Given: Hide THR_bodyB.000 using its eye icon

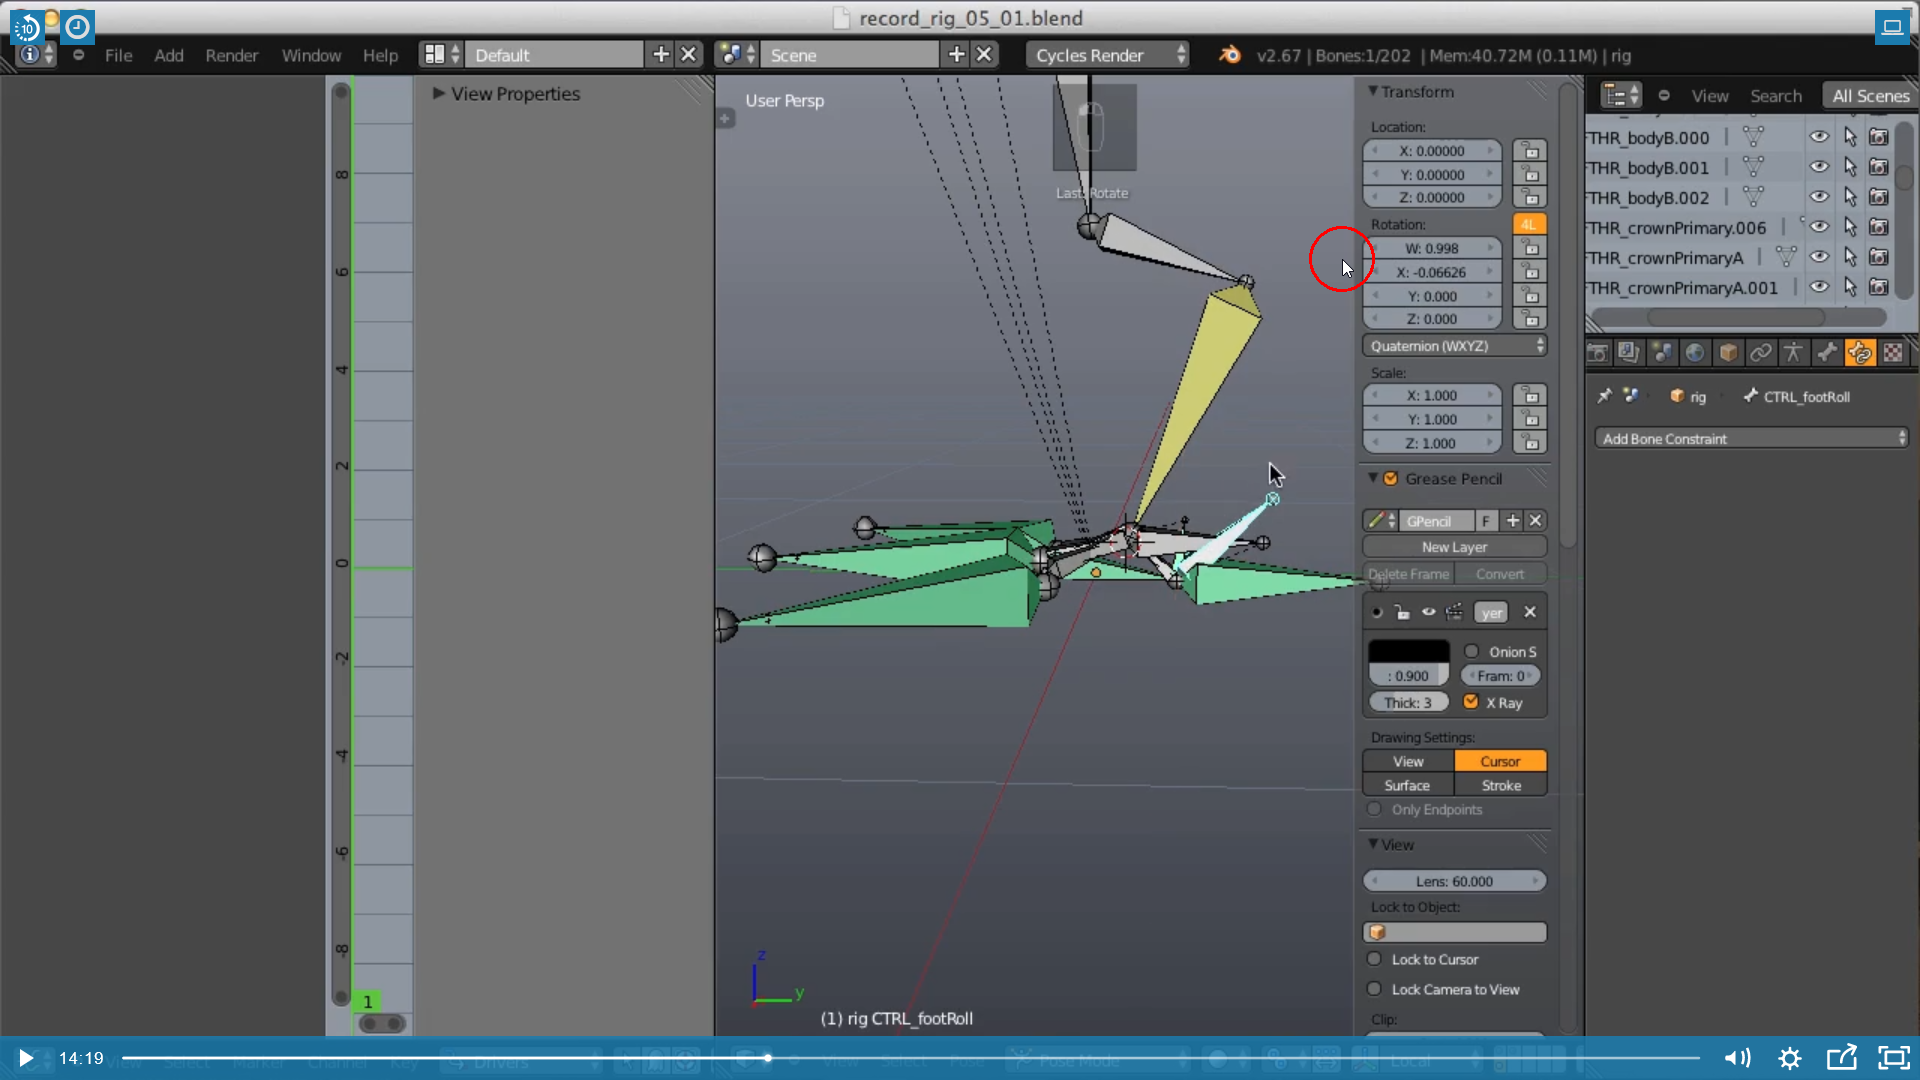Looking at the screenshot, I should (1819, 137).
